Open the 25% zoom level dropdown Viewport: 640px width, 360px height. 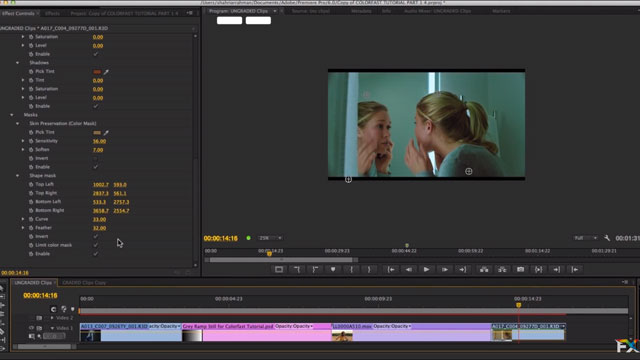(270, 238)
